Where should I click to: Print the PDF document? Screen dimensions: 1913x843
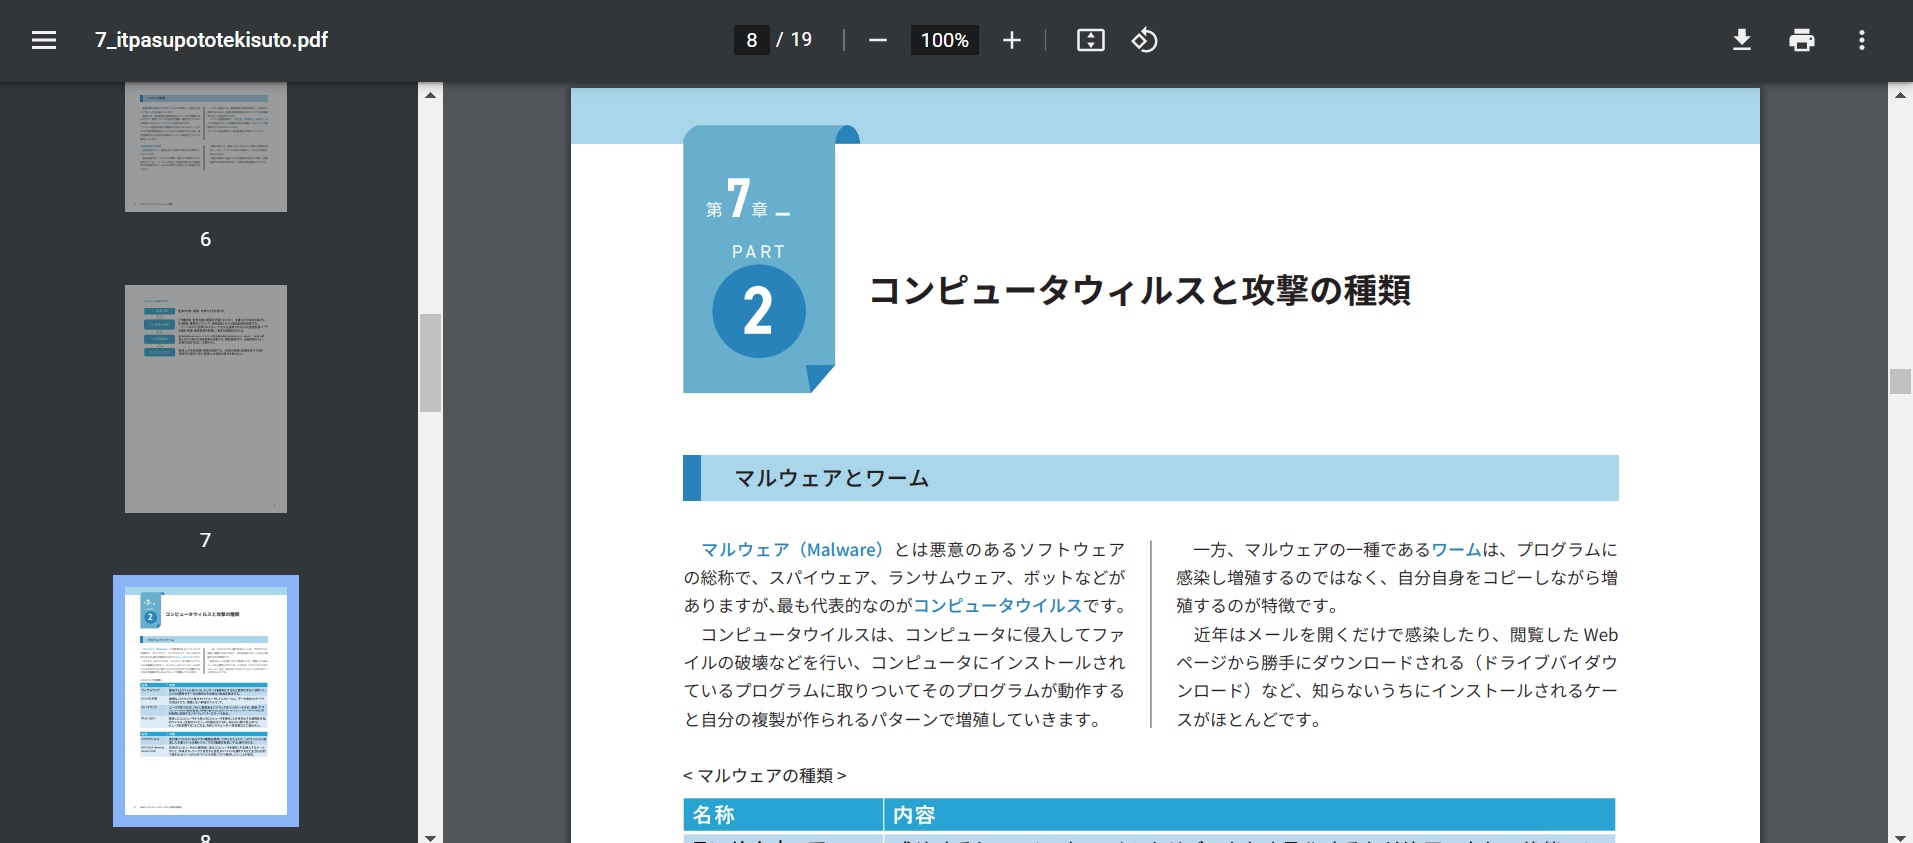[1801, 40]
